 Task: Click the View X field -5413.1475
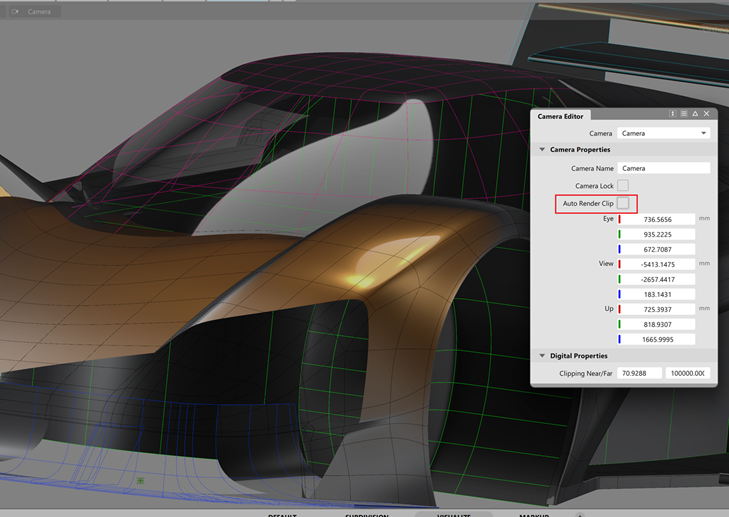[656, 265]
